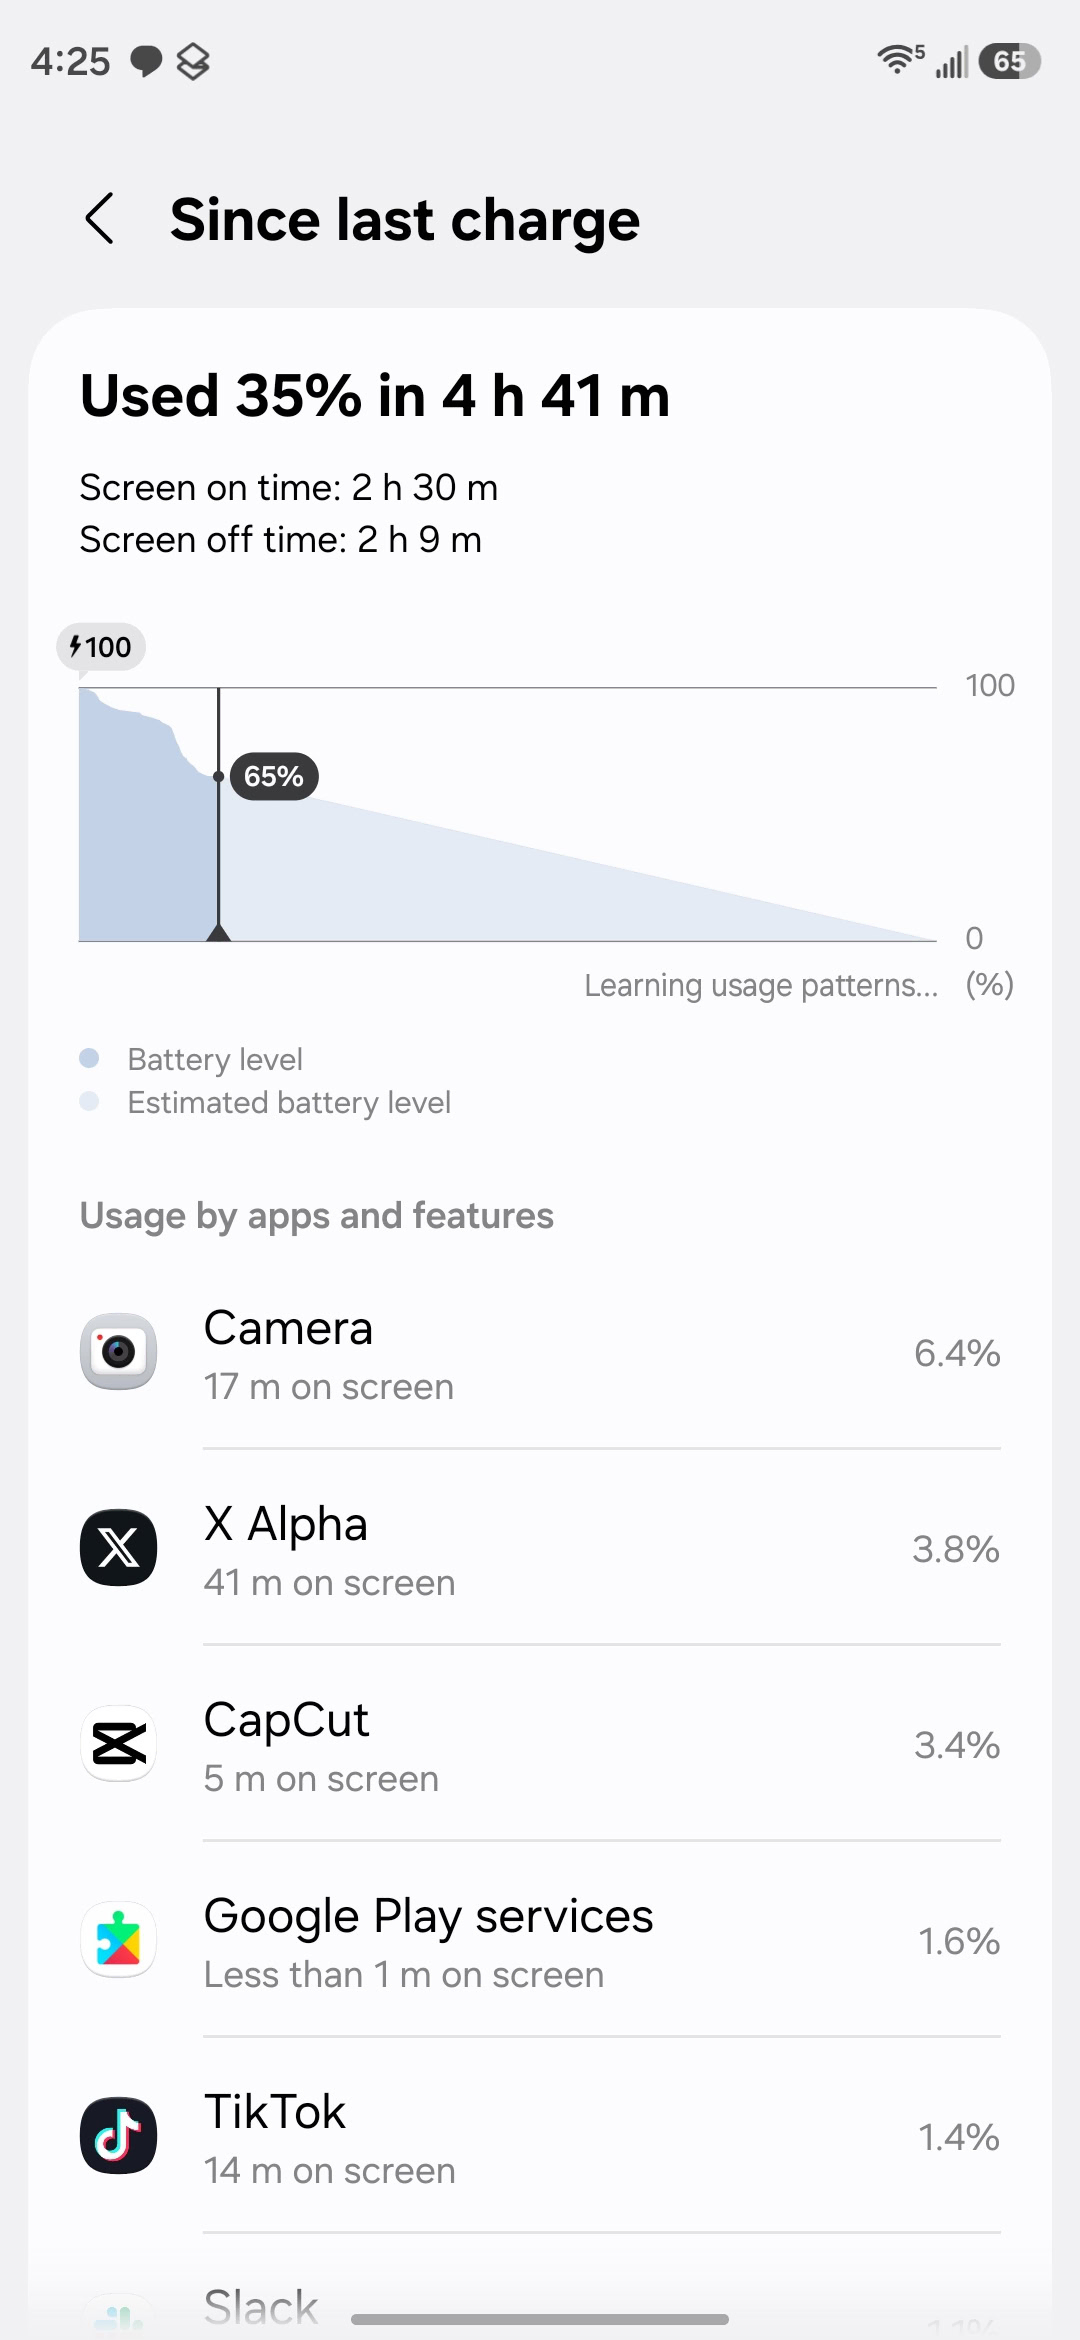Tap the bottom navigation gesture bar

pyautogui.click(x=540, y=2319)
